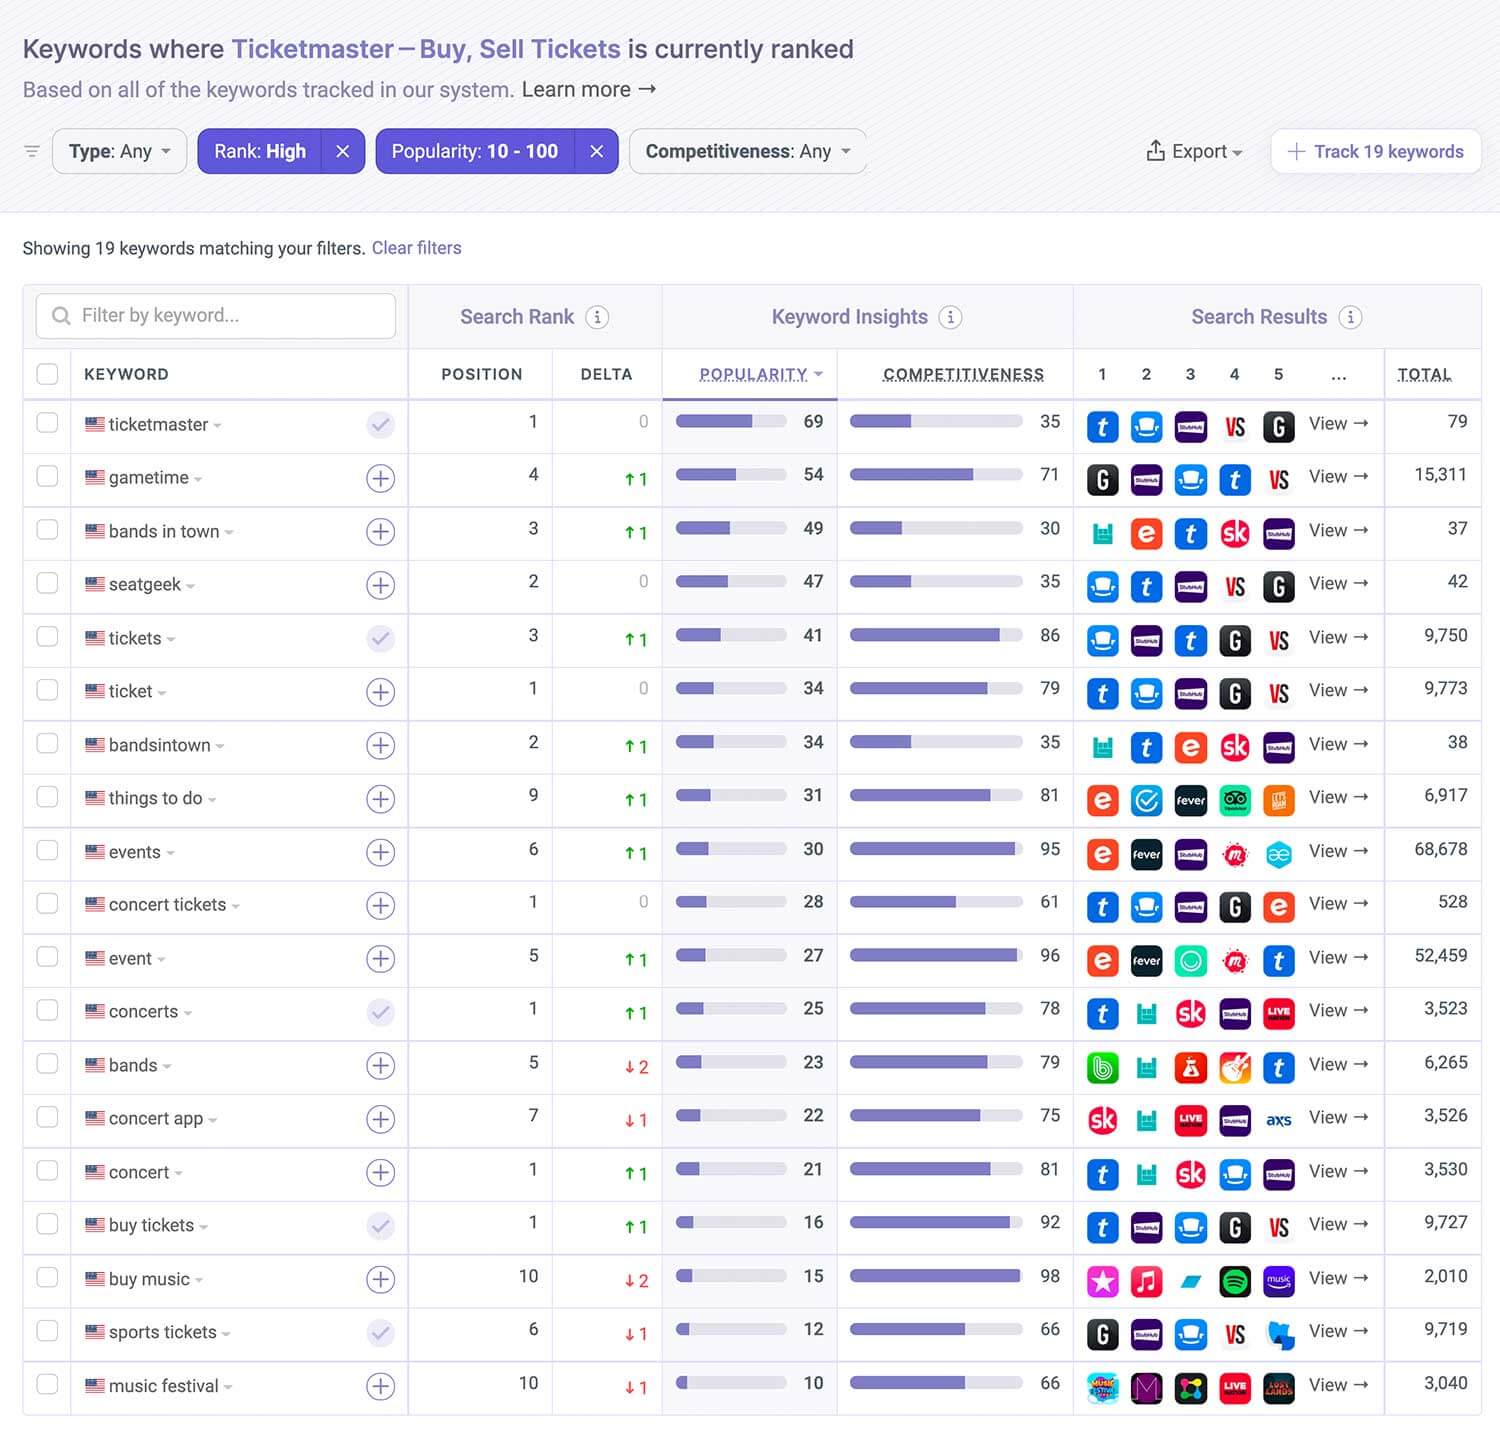The height and width of the screenshot is (1439, 1500).
Task: Click competitiveness bar in buy music row
Action: click(x=936, y=1276)
